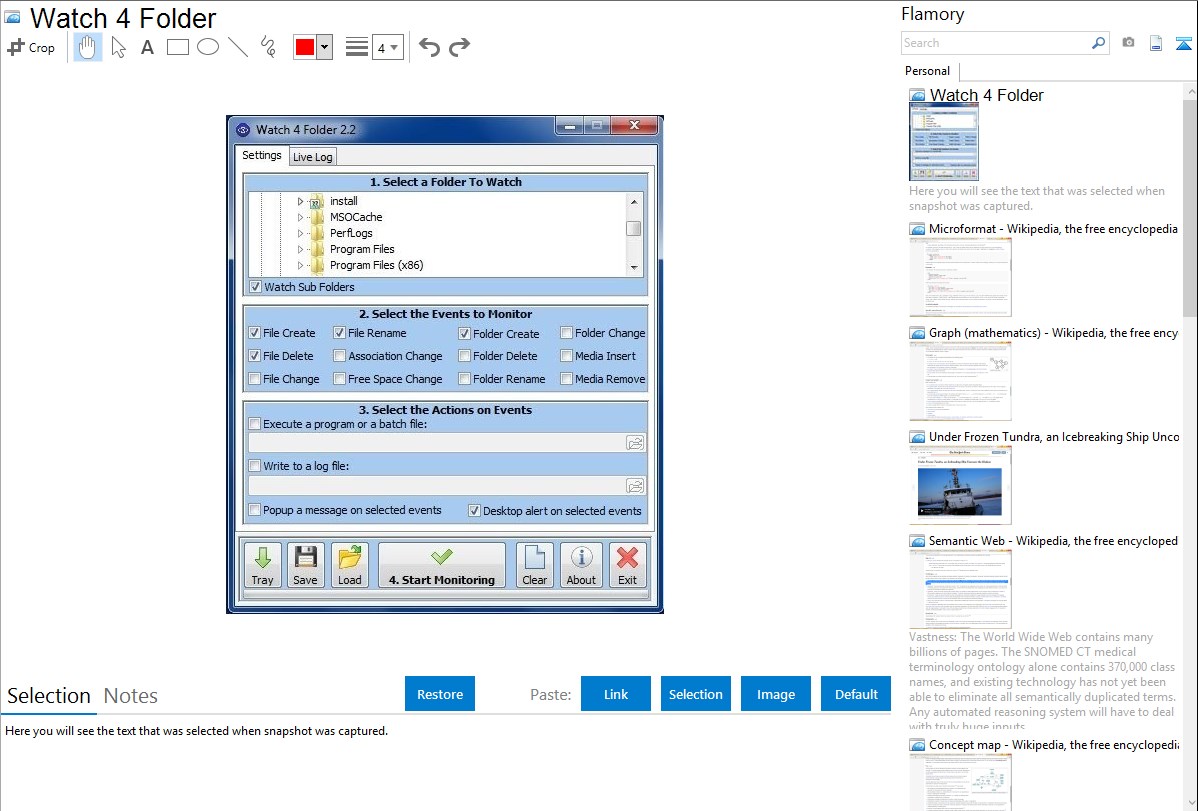Pick the straight line tool
Screen dimensions: 1198x811
238,47
